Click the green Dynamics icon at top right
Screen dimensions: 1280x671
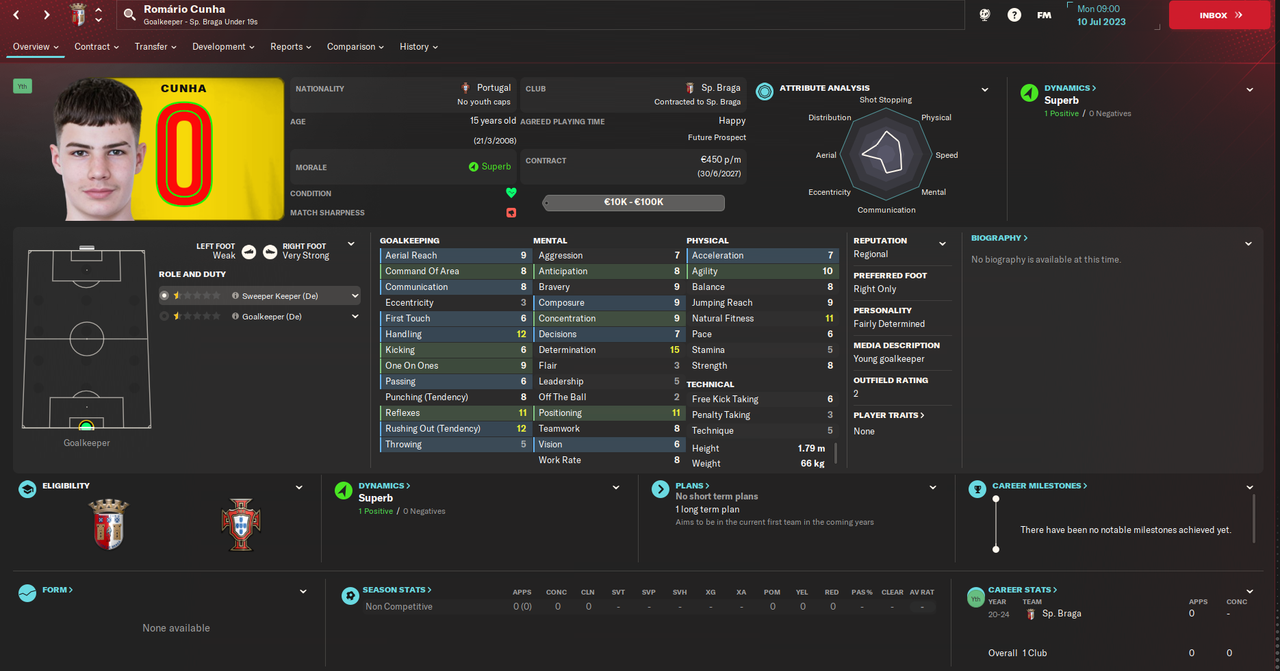coord(1029,93)
